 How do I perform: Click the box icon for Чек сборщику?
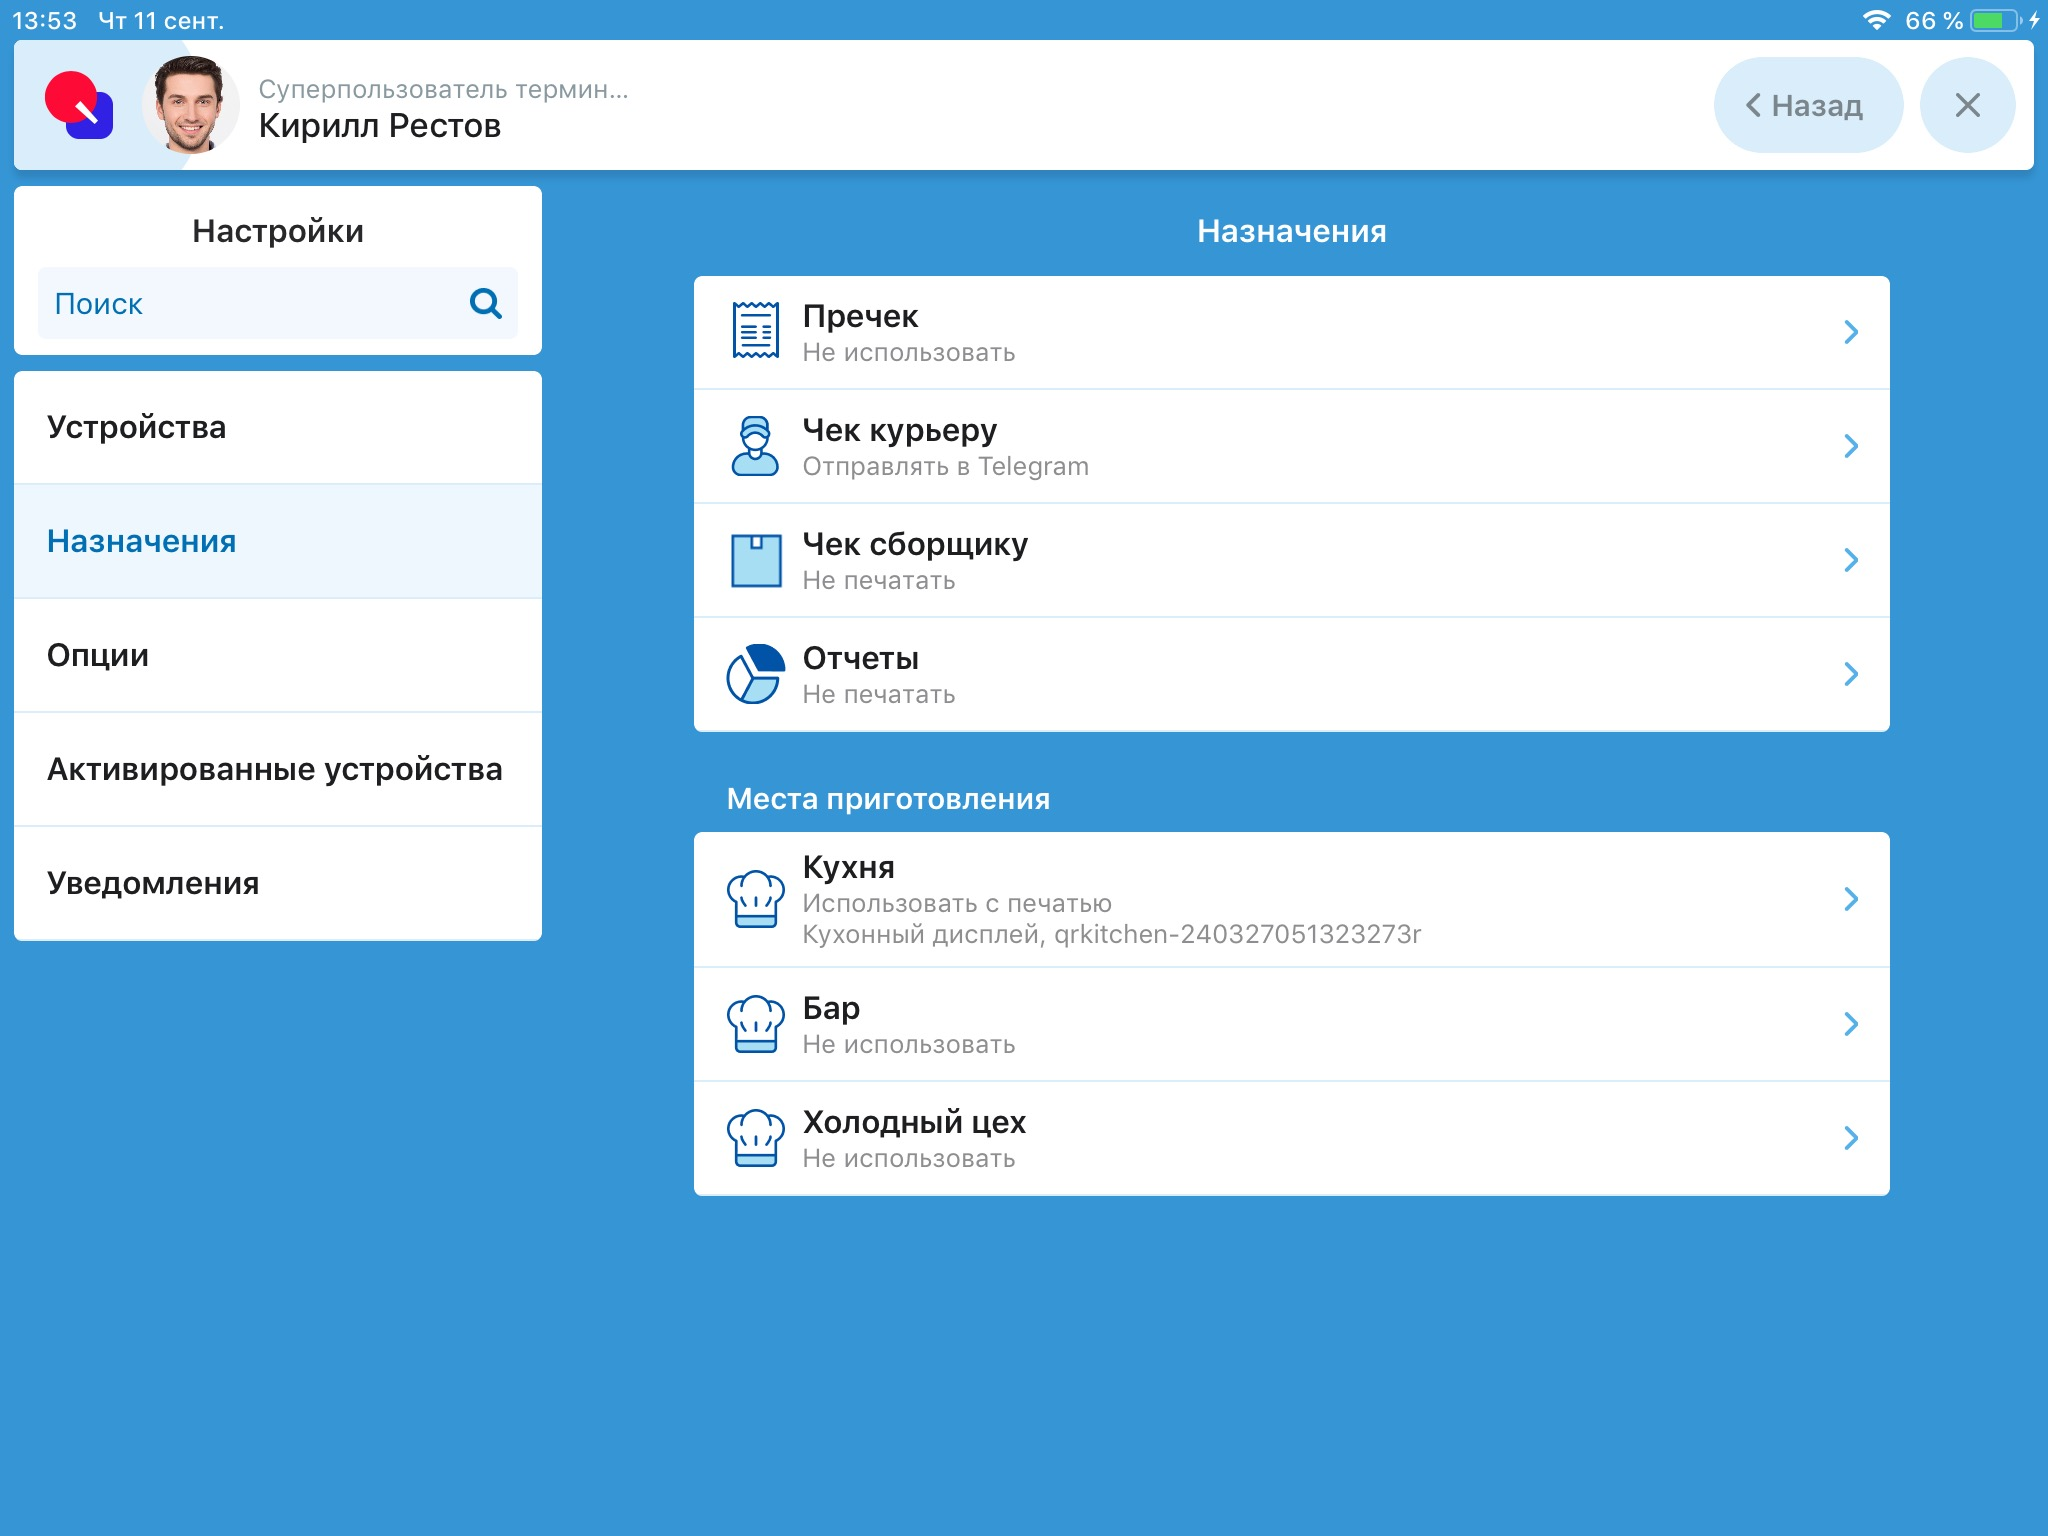[755, 560]
